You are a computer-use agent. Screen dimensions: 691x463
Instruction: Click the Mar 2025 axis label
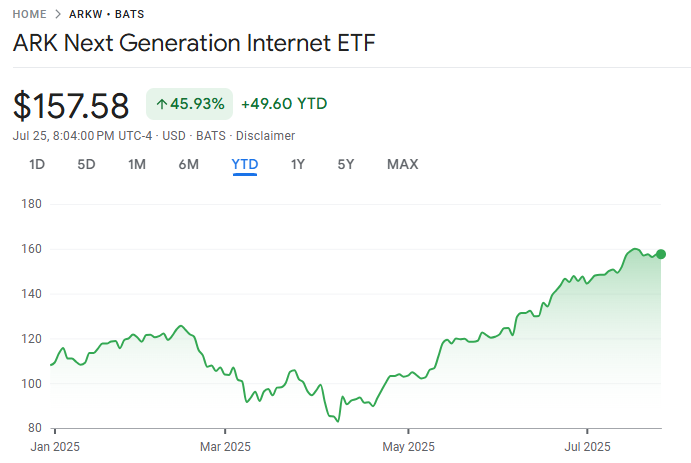(x=226, y=445)
